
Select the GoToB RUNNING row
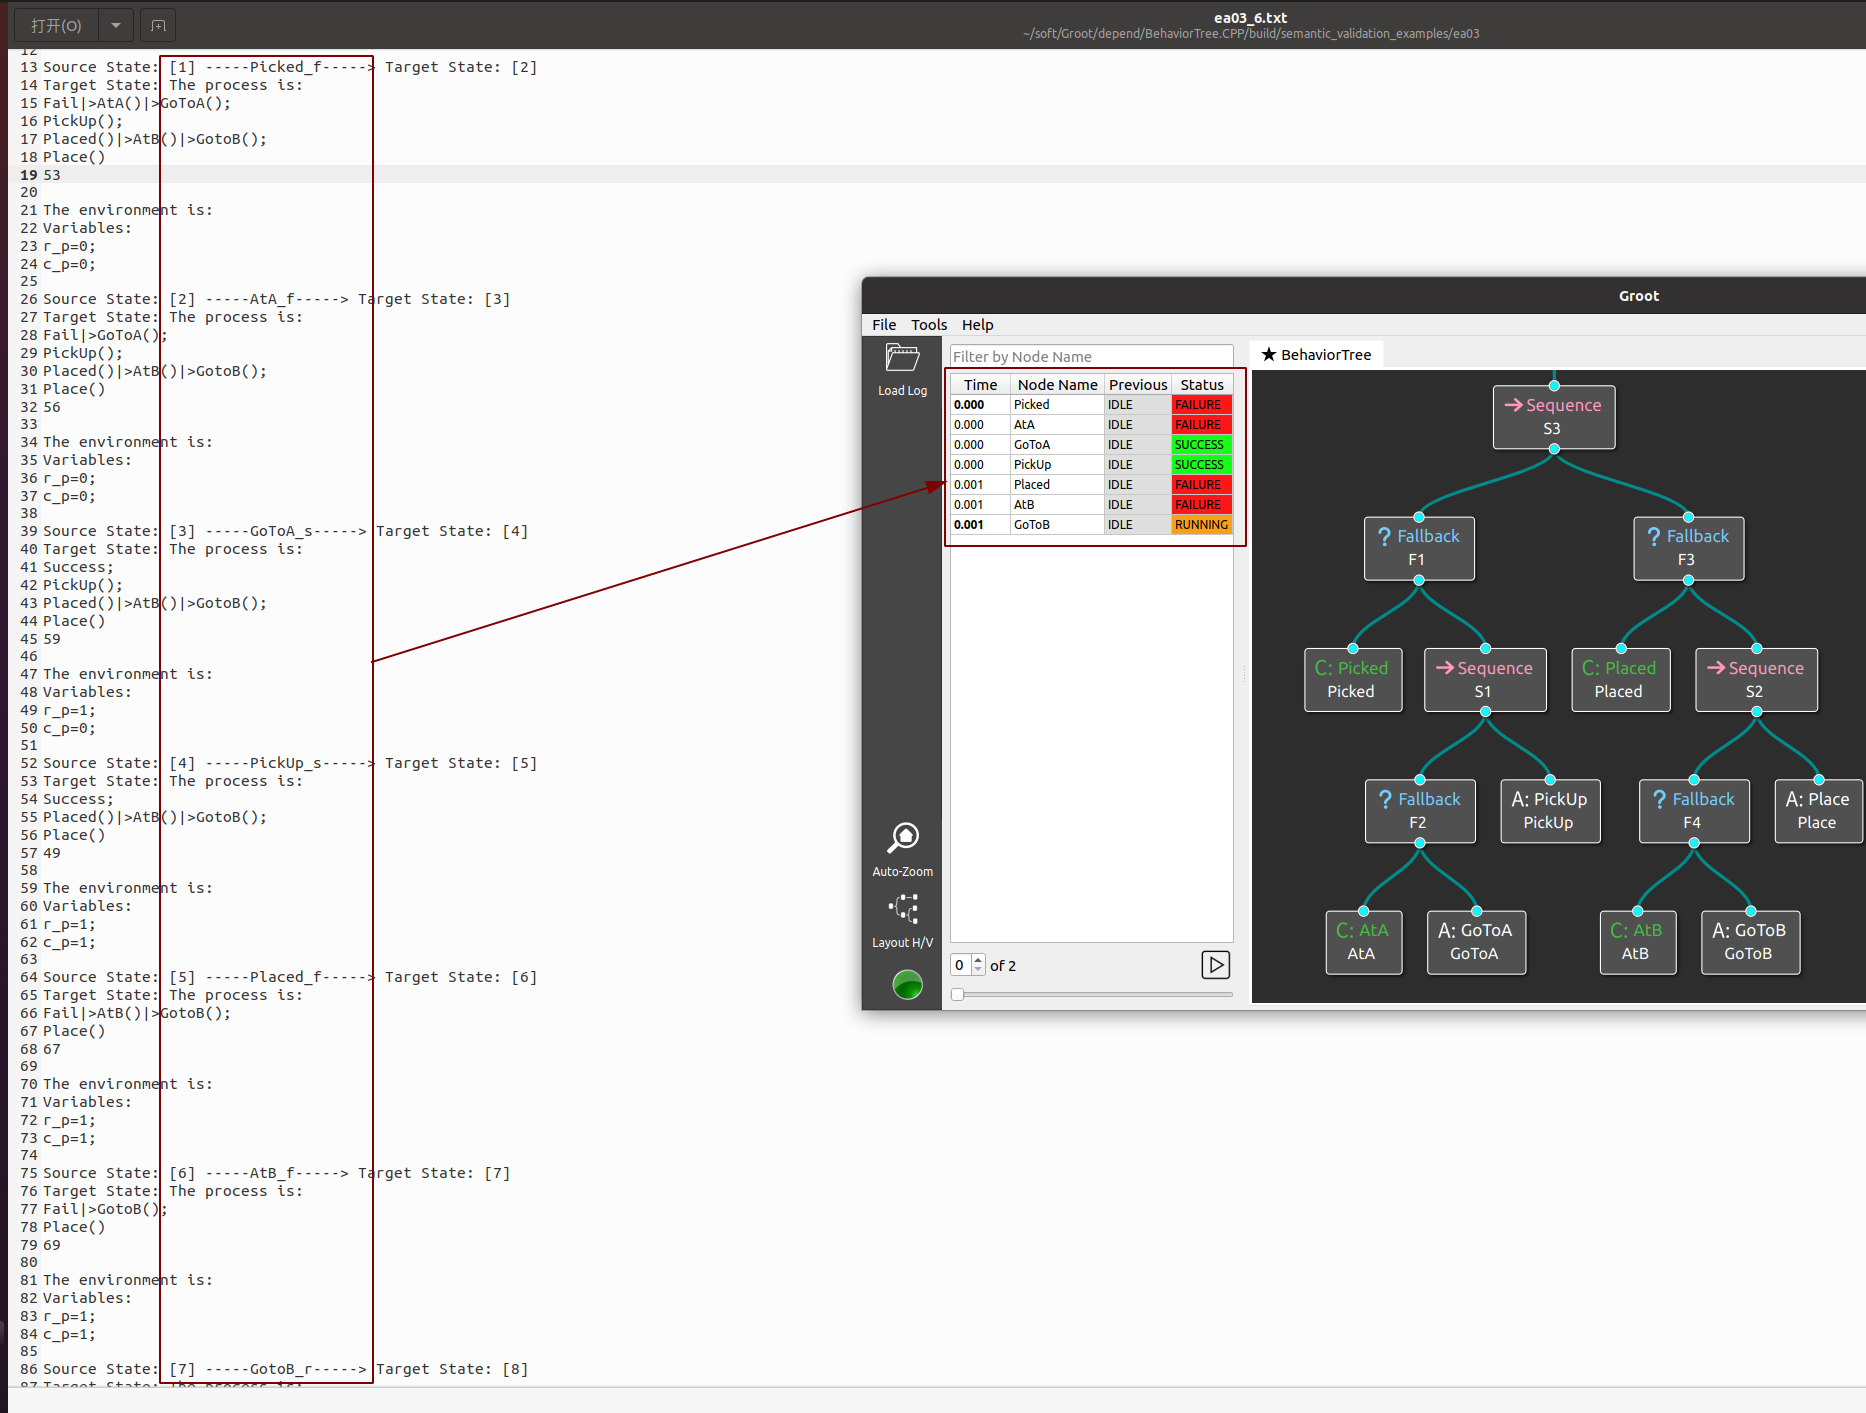coord(1091,525)
